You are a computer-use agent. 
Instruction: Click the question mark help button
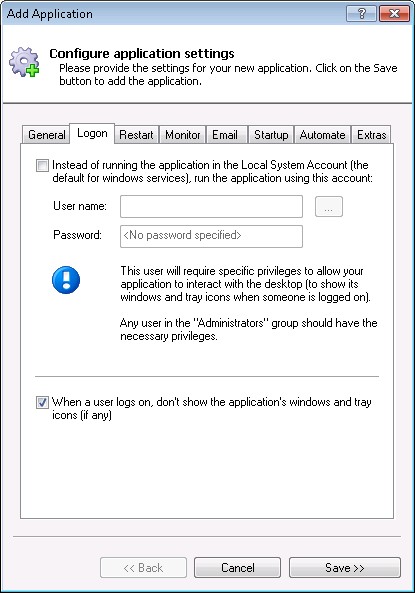pyautogui.click(x=361, y=14)
